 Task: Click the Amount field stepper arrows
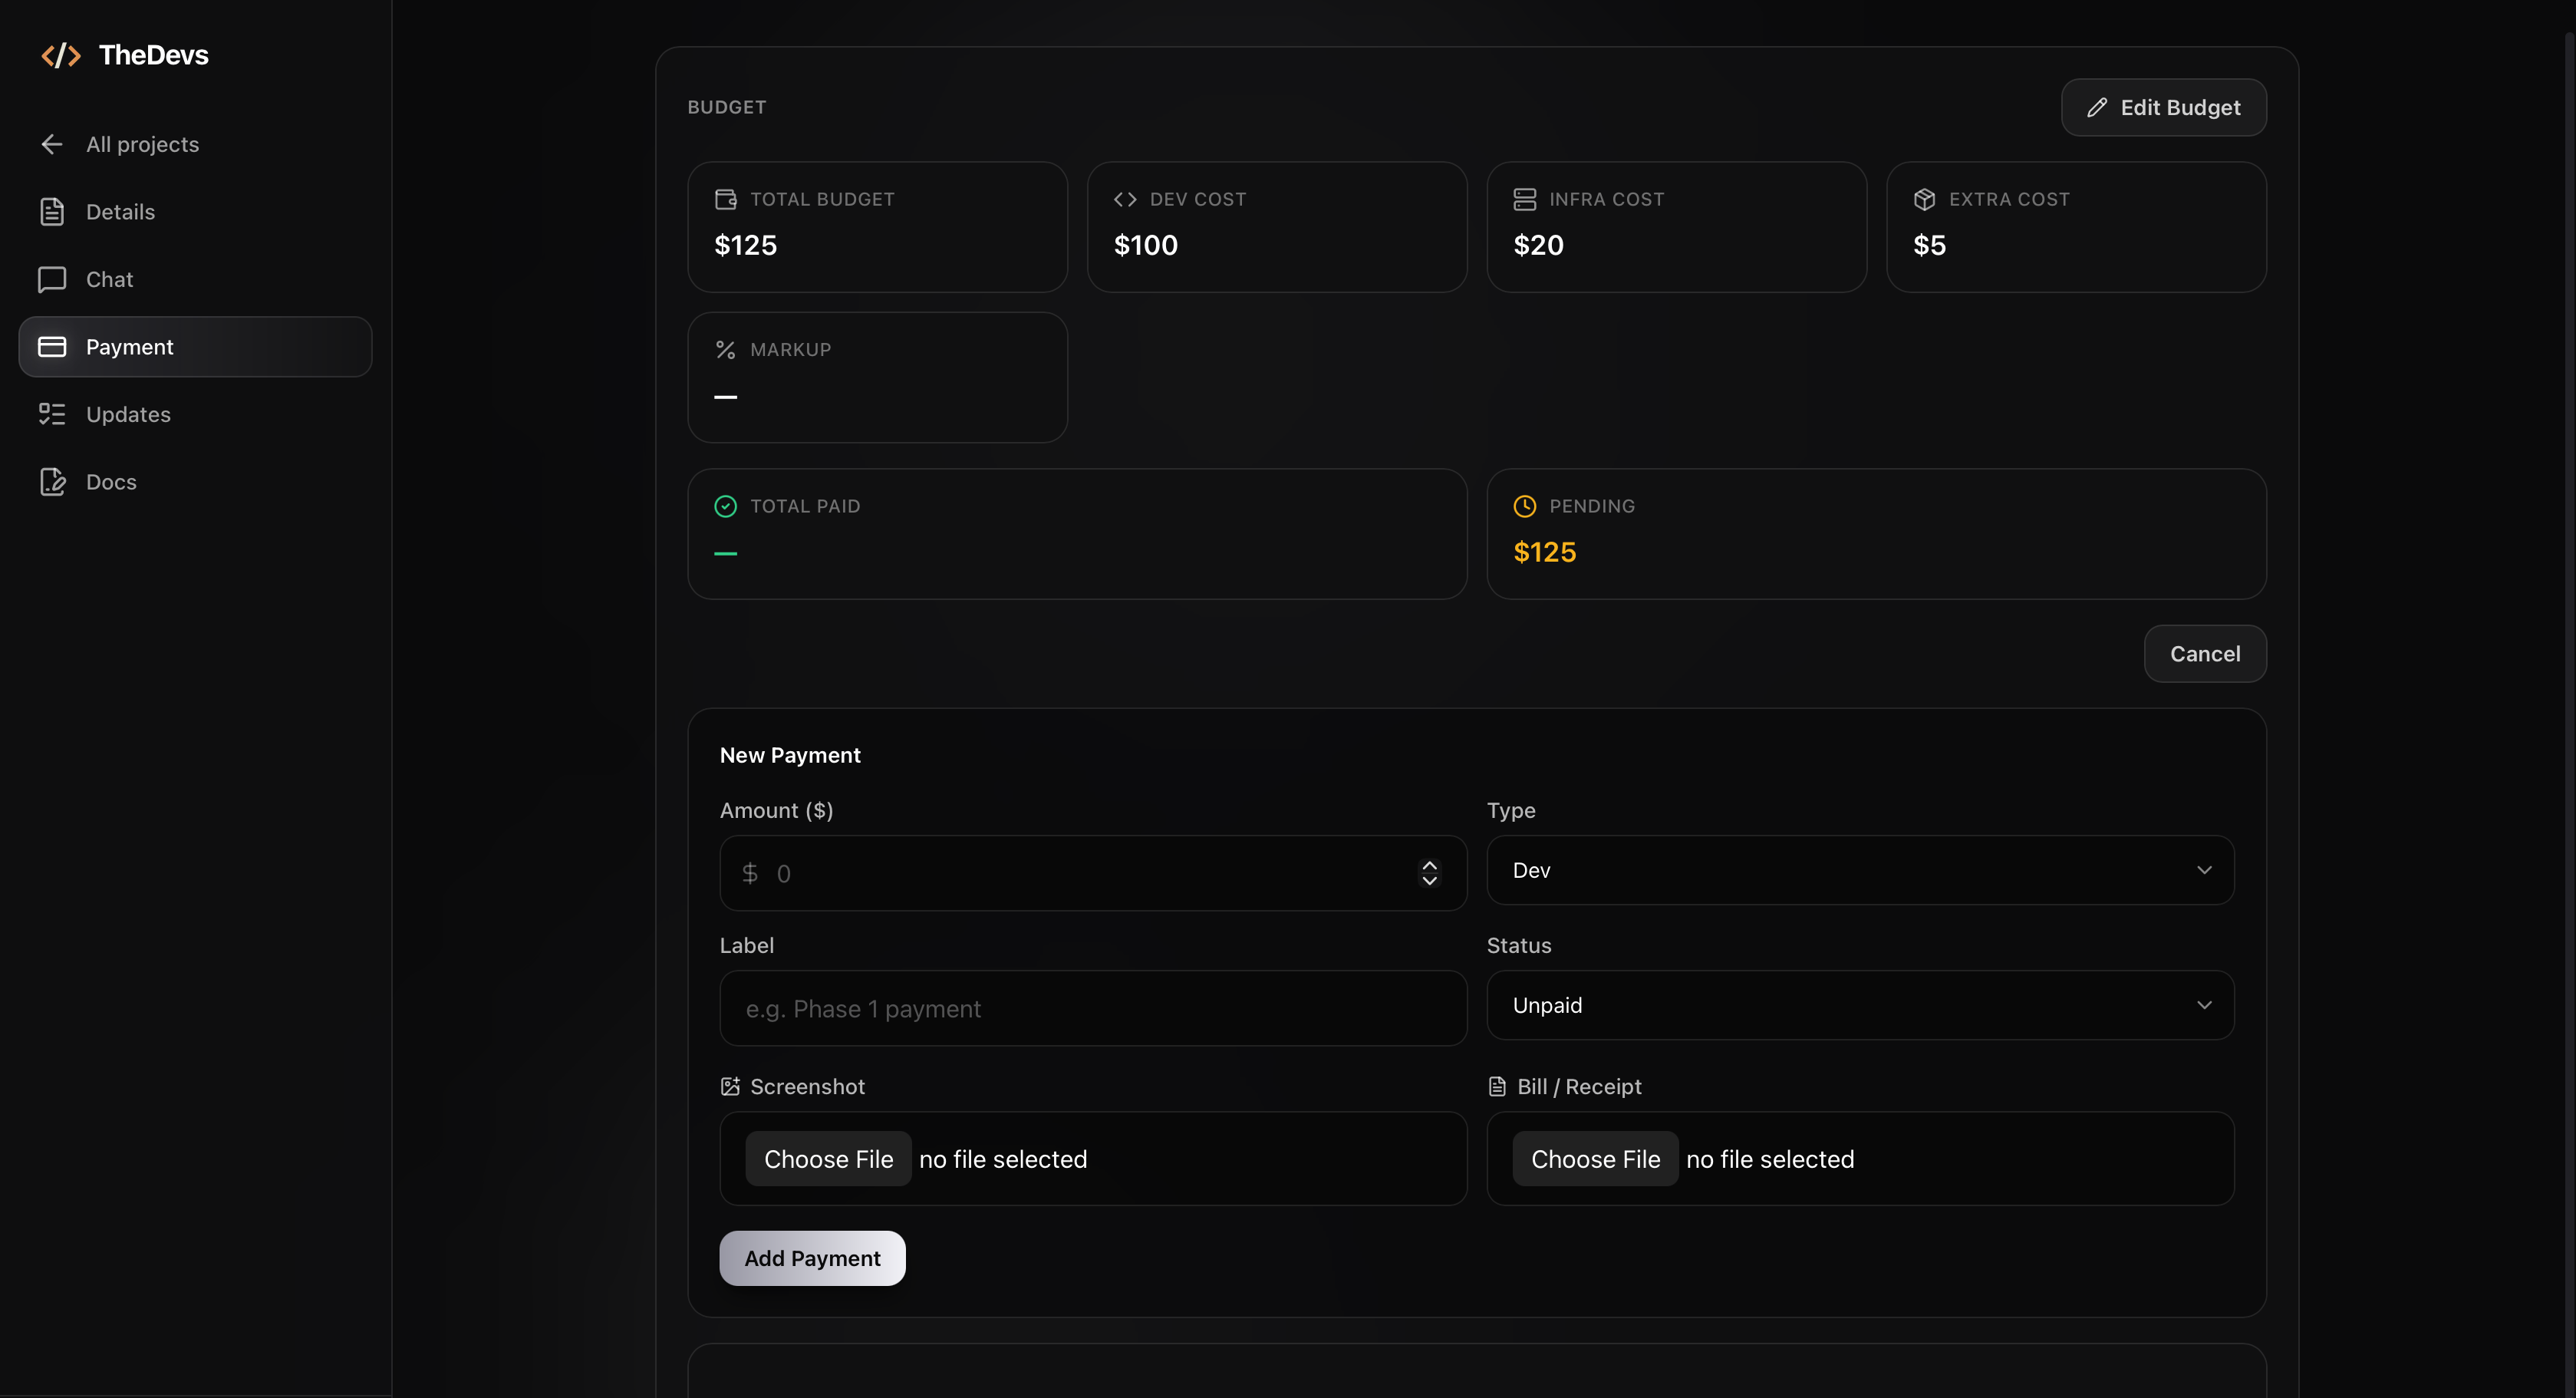[x=1429, y=873]
